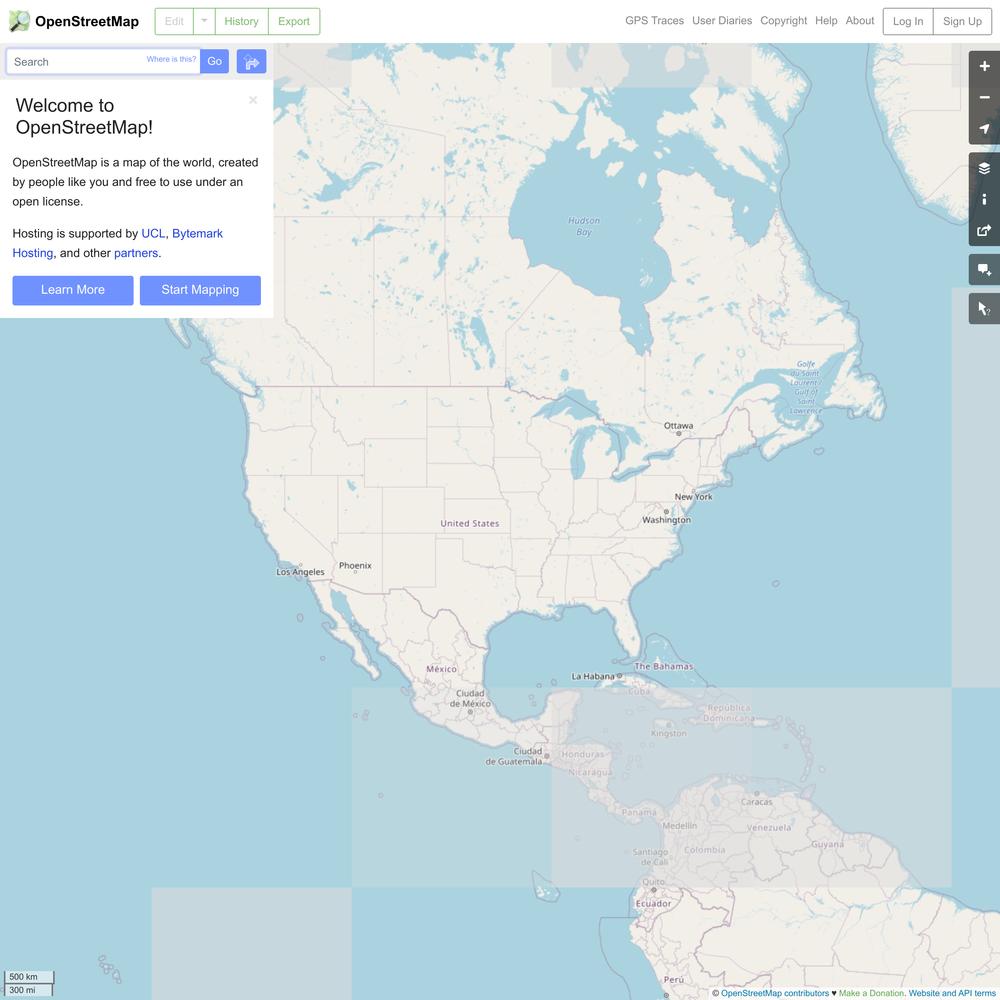
Task: Click The Bahamas map label
Action: point(664,666)
